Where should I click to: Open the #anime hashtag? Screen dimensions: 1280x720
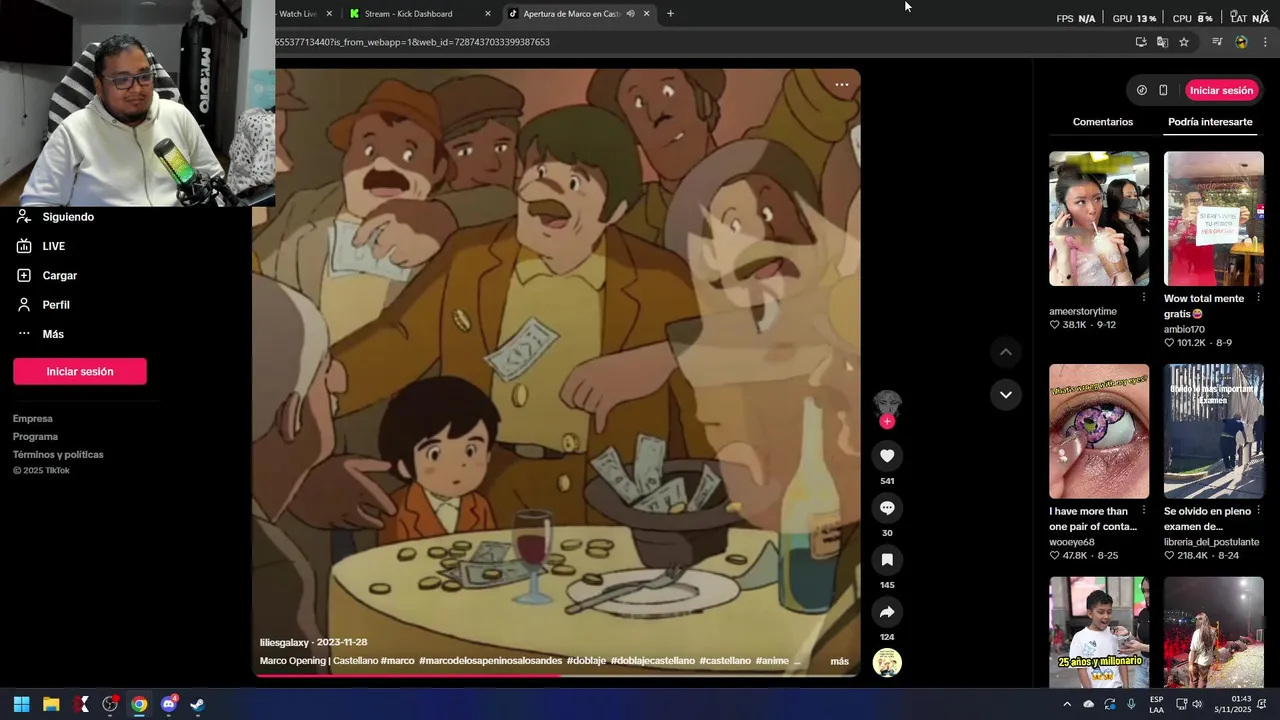point(772,661)
